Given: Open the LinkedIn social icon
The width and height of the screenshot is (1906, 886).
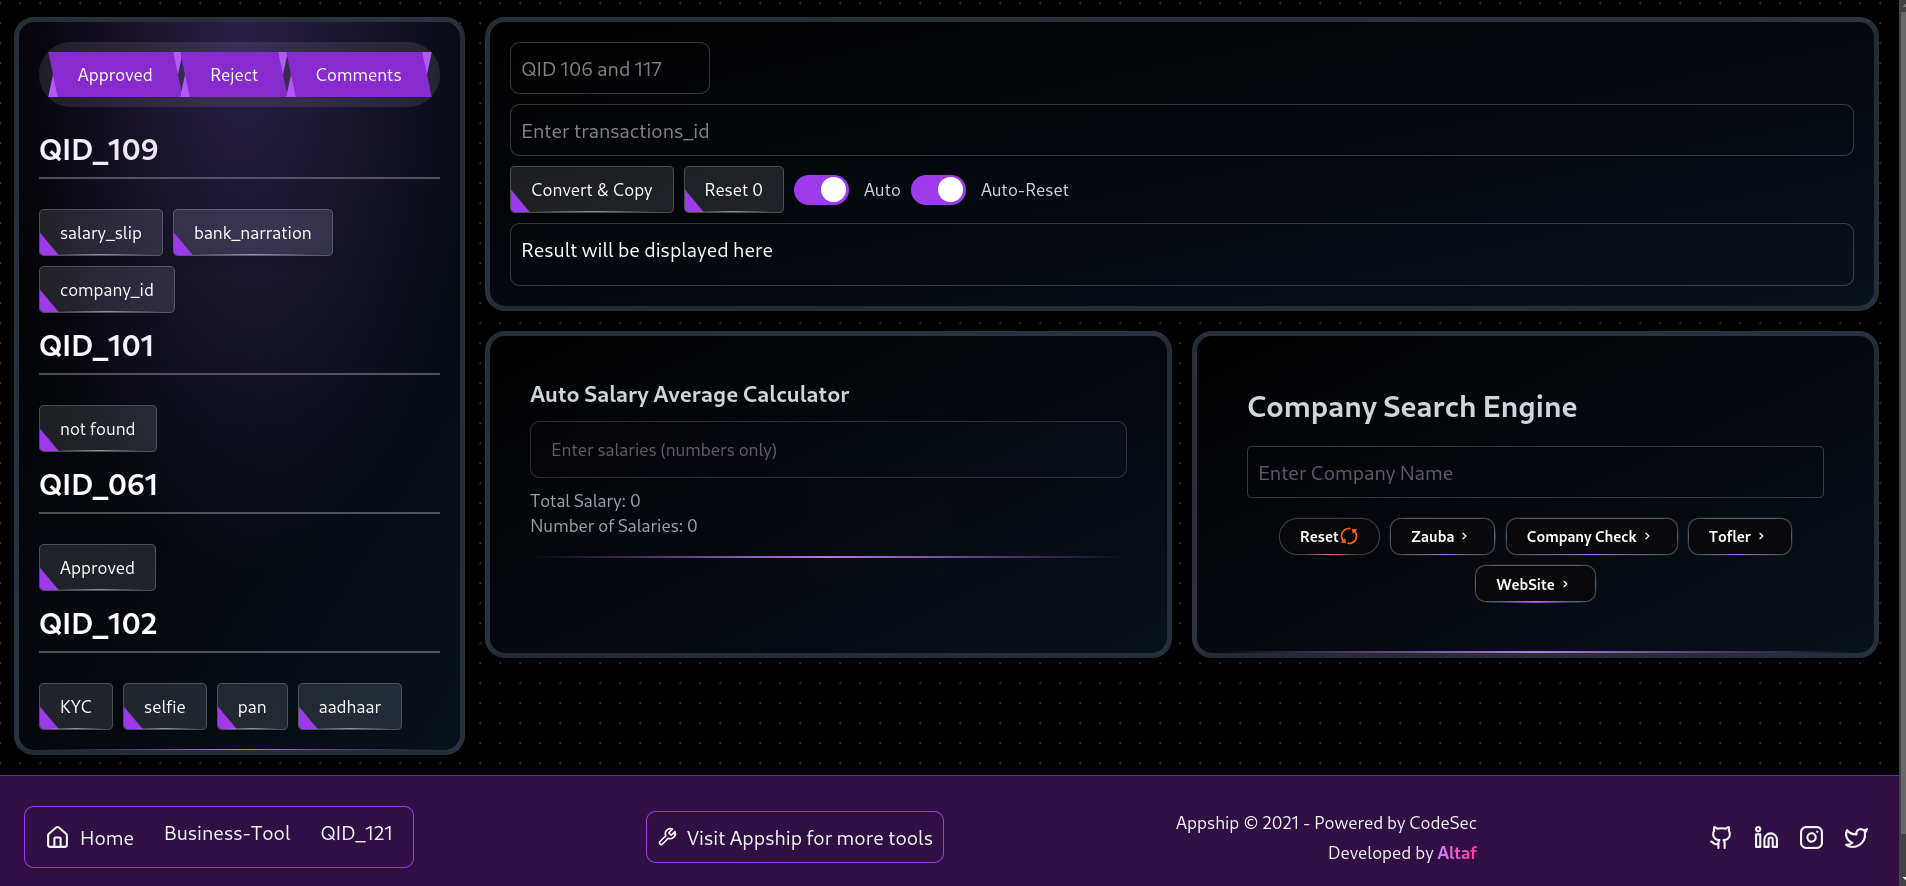Looking at the screenshot, I should click(x=1766, y=838).
